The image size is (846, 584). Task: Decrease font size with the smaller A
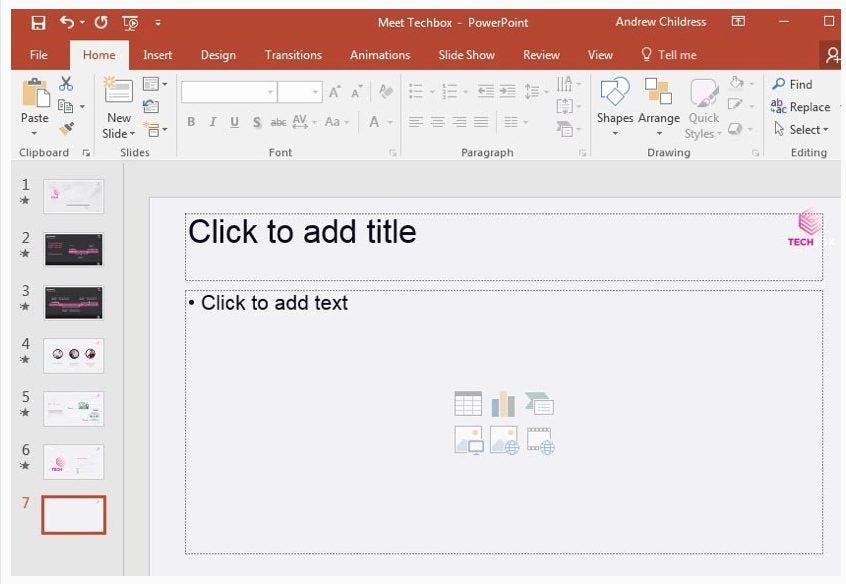tap(356, 92)
